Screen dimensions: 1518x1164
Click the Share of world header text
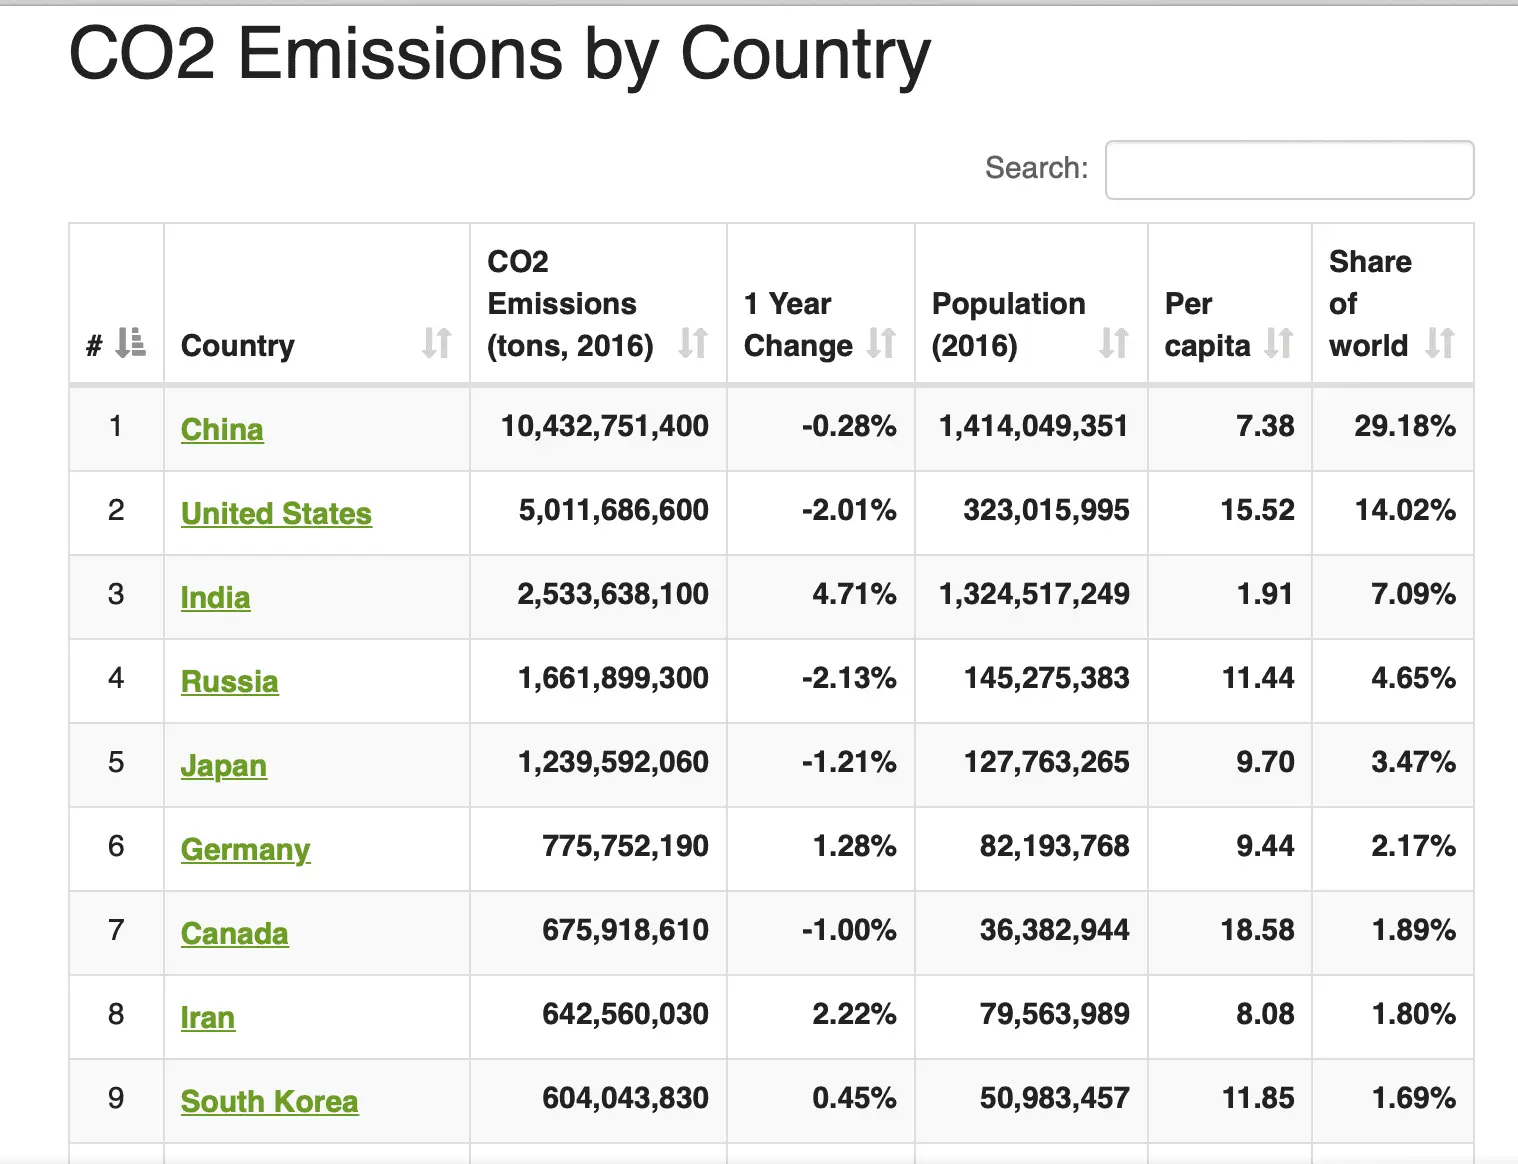tap(1369, 303)
